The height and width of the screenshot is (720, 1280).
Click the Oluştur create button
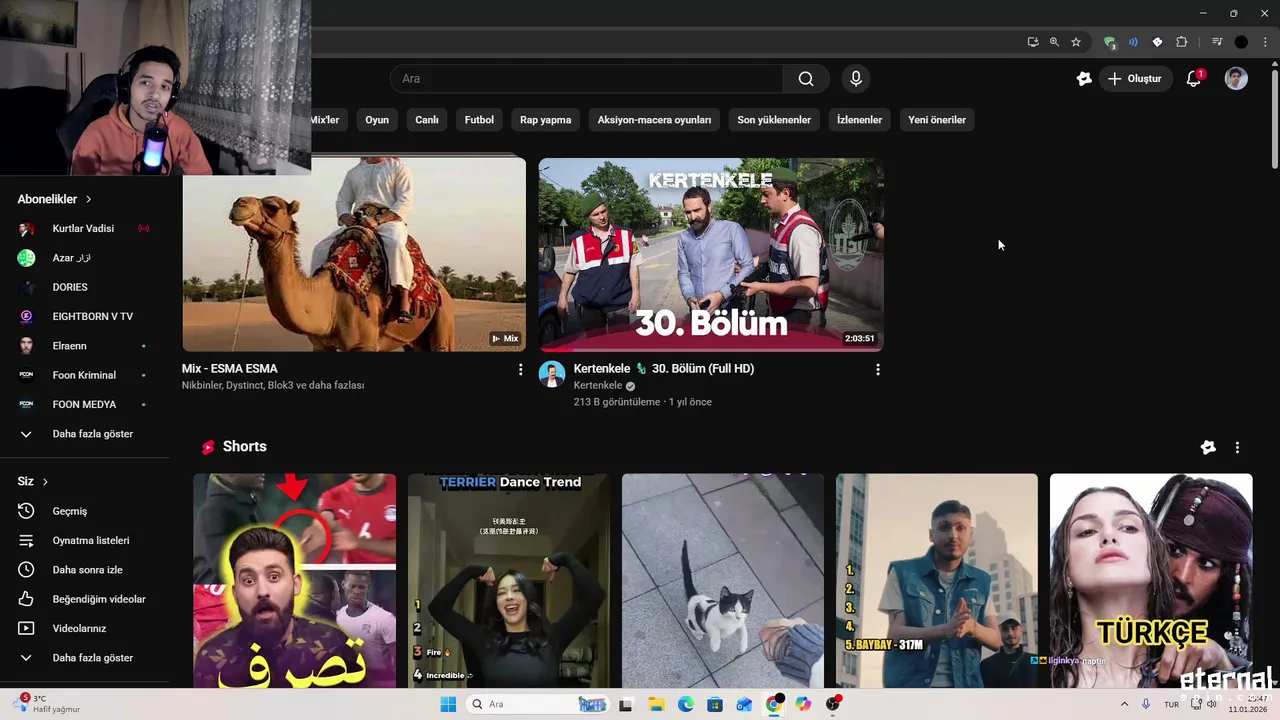[x=1135, y=79]
